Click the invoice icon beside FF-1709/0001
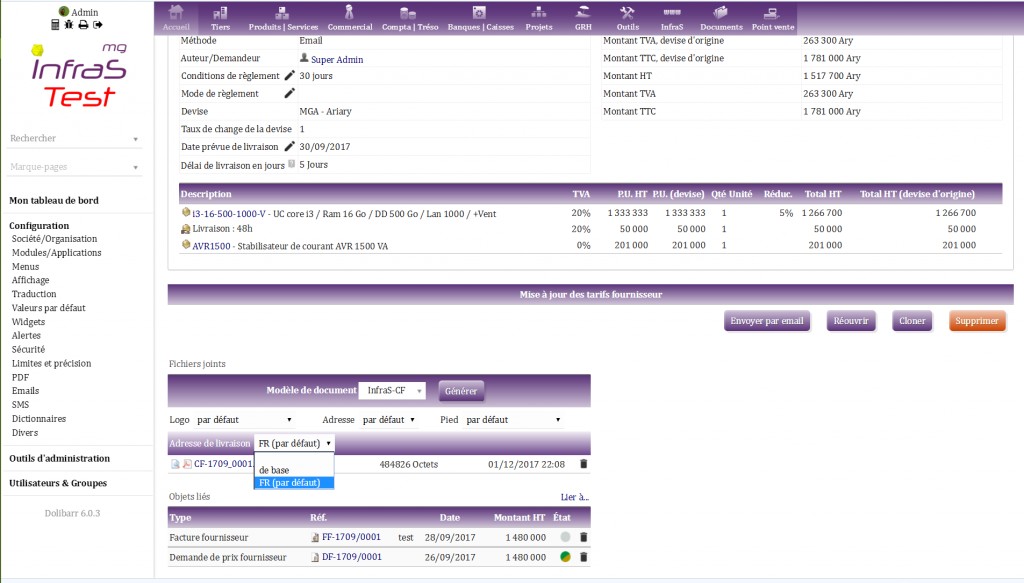1024x583 pixels. click(315, 537)
